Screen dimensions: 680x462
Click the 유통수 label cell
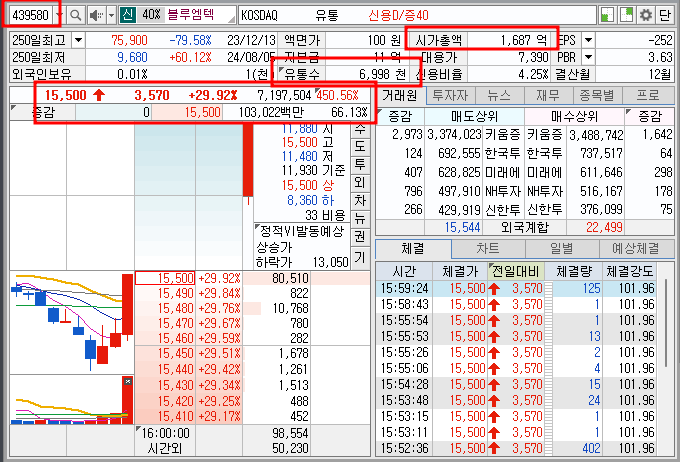pos(302,74)
